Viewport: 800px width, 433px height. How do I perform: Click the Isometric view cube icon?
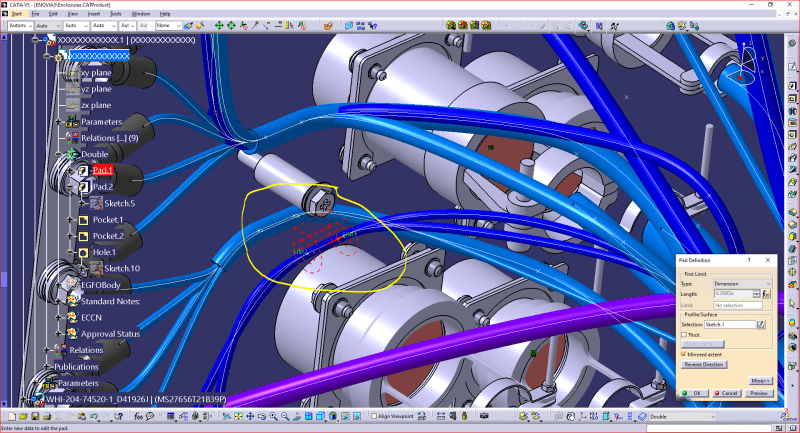(x=320, y=416)
